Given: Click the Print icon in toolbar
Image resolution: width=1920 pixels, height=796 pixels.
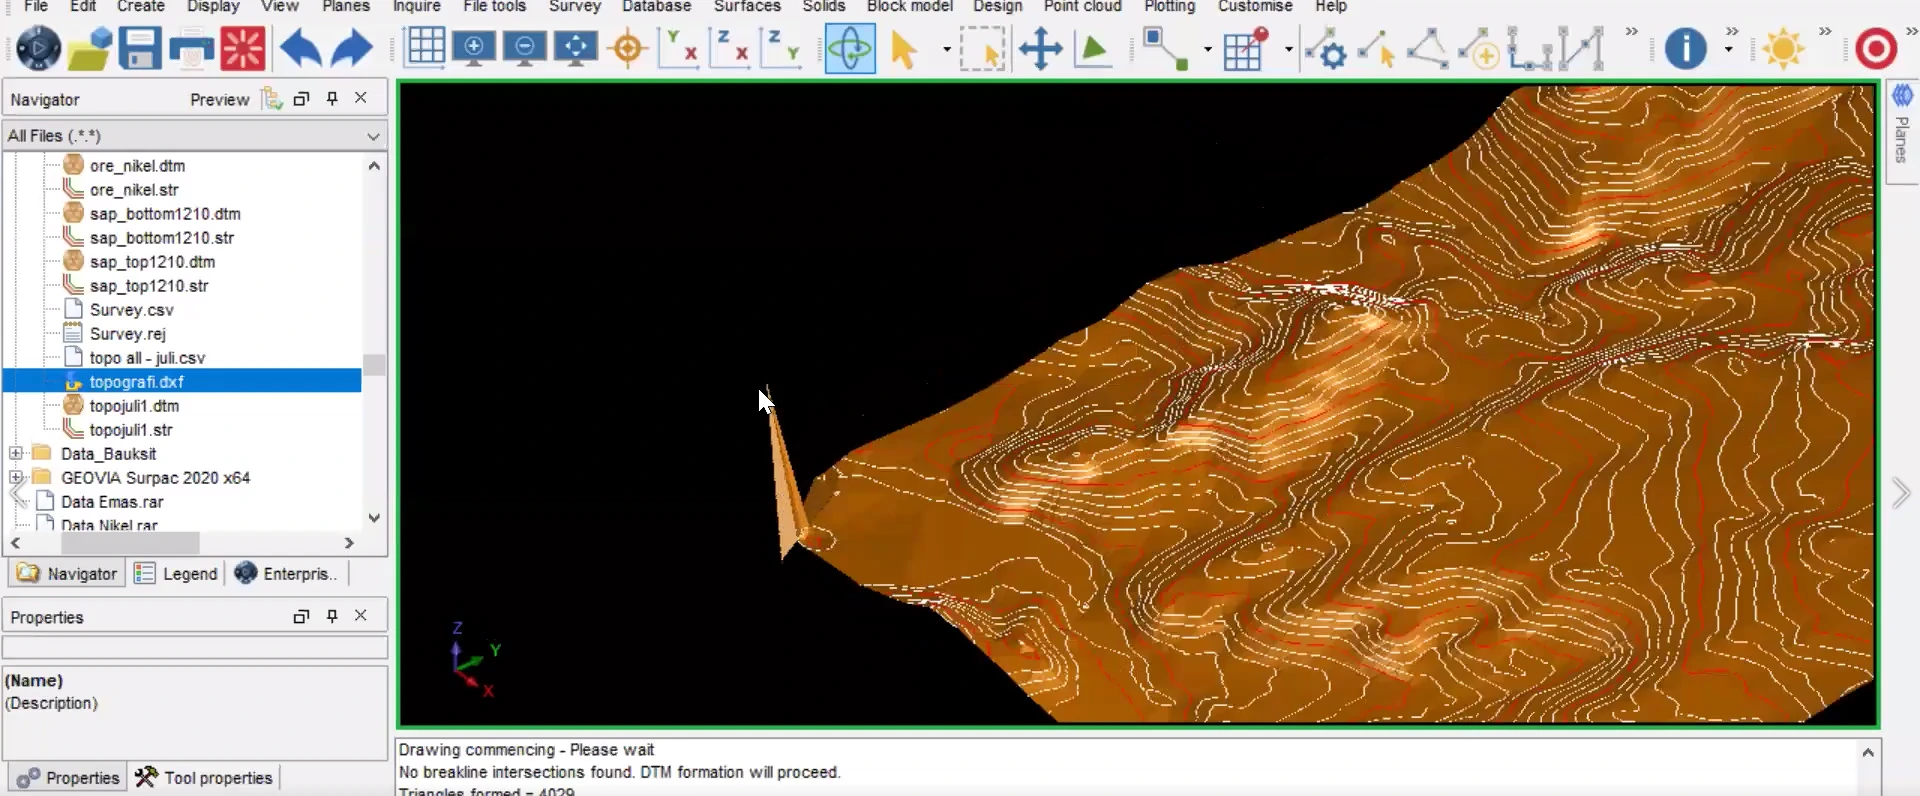Looking at the screenshot, I should click(x=191, y=48).
